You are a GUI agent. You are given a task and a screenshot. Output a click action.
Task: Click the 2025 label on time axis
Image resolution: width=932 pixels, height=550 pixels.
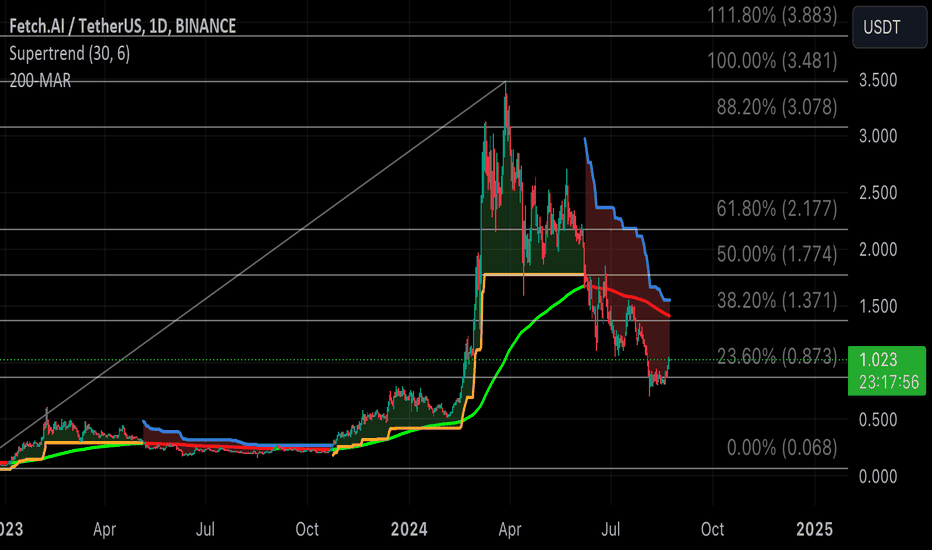coord(814,529)
